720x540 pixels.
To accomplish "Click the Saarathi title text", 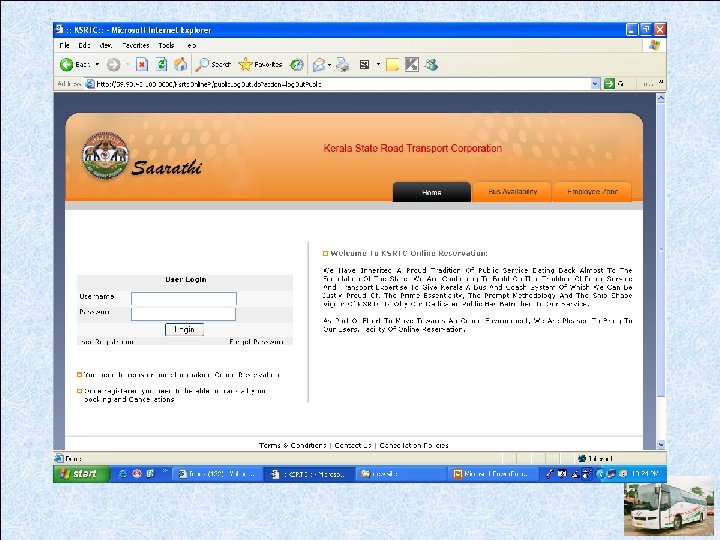I will coord(166,168).
